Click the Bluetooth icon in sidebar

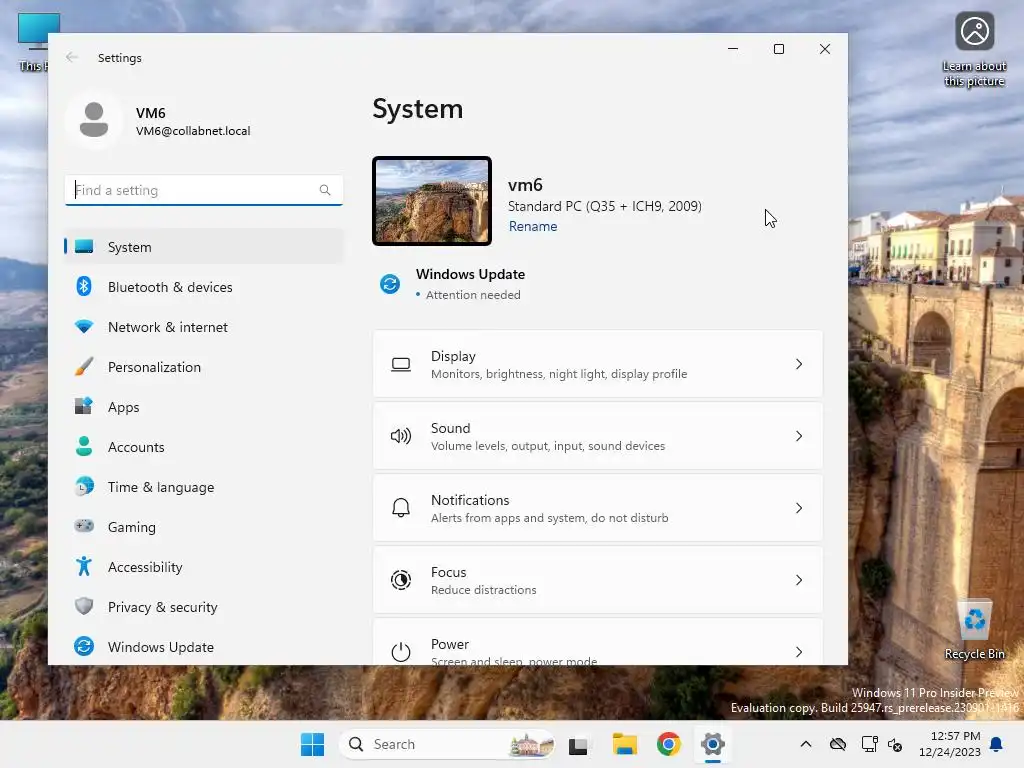(x=84, y=287)
